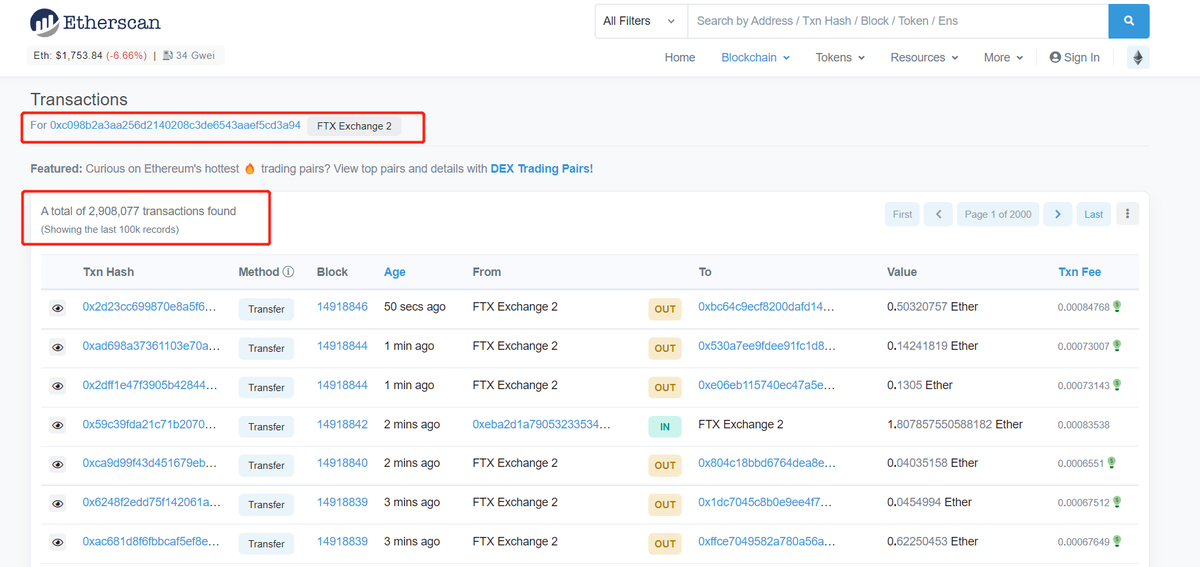The image size is (1200, 567).
Task: Click Transfer method badge for block 14918842
Action: tap(266, 426)
